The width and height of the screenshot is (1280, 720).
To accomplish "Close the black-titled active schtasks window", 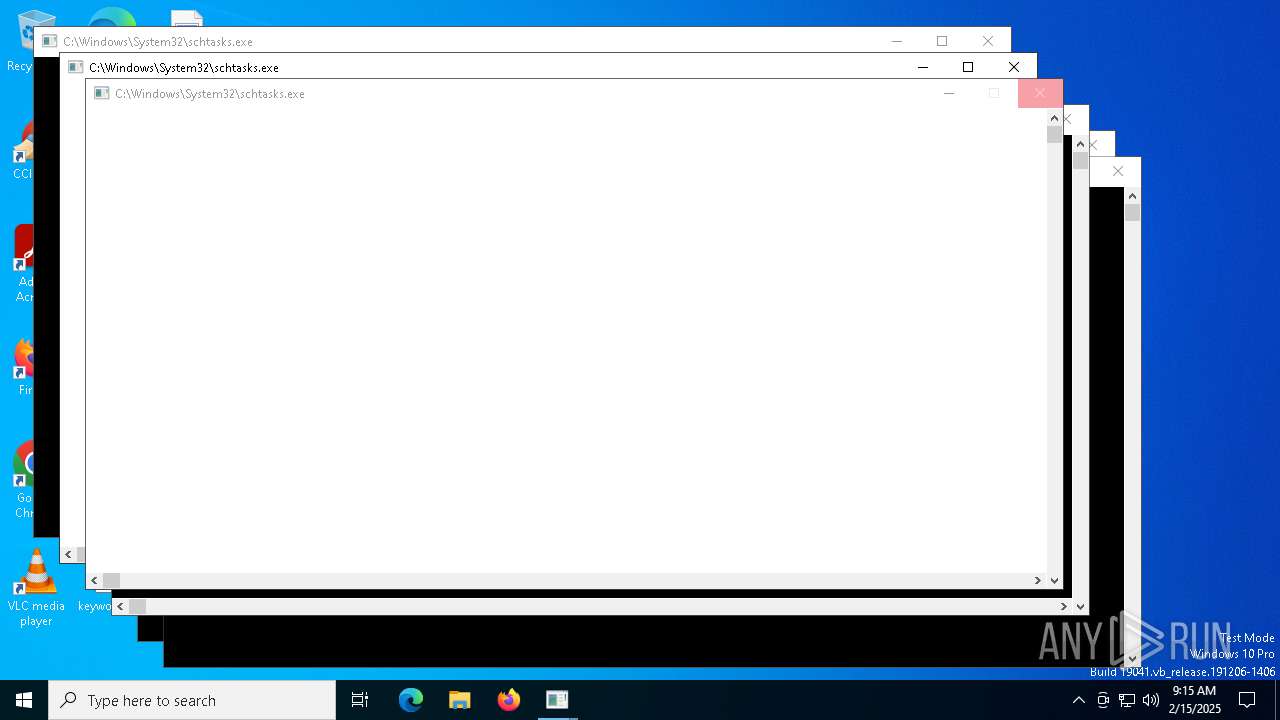I will (1014, 67).
